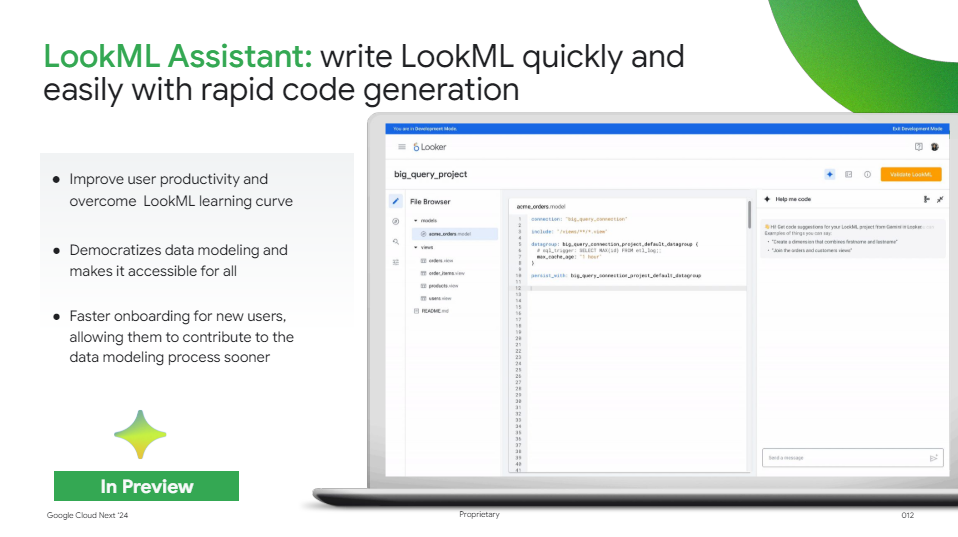Click the Validate LookML button
This screenshot has width=958, height=537.
911,174
